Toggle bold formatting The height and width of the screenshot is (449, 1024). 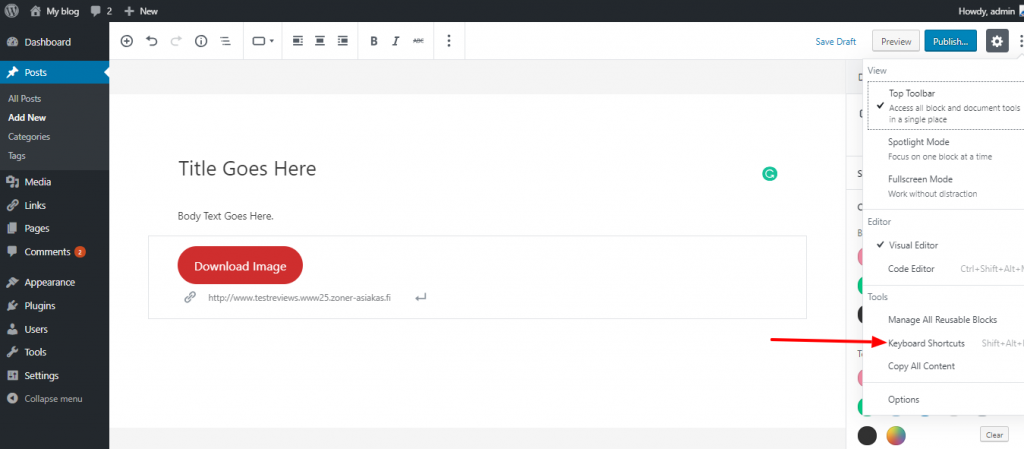click(x=374, y=41)
